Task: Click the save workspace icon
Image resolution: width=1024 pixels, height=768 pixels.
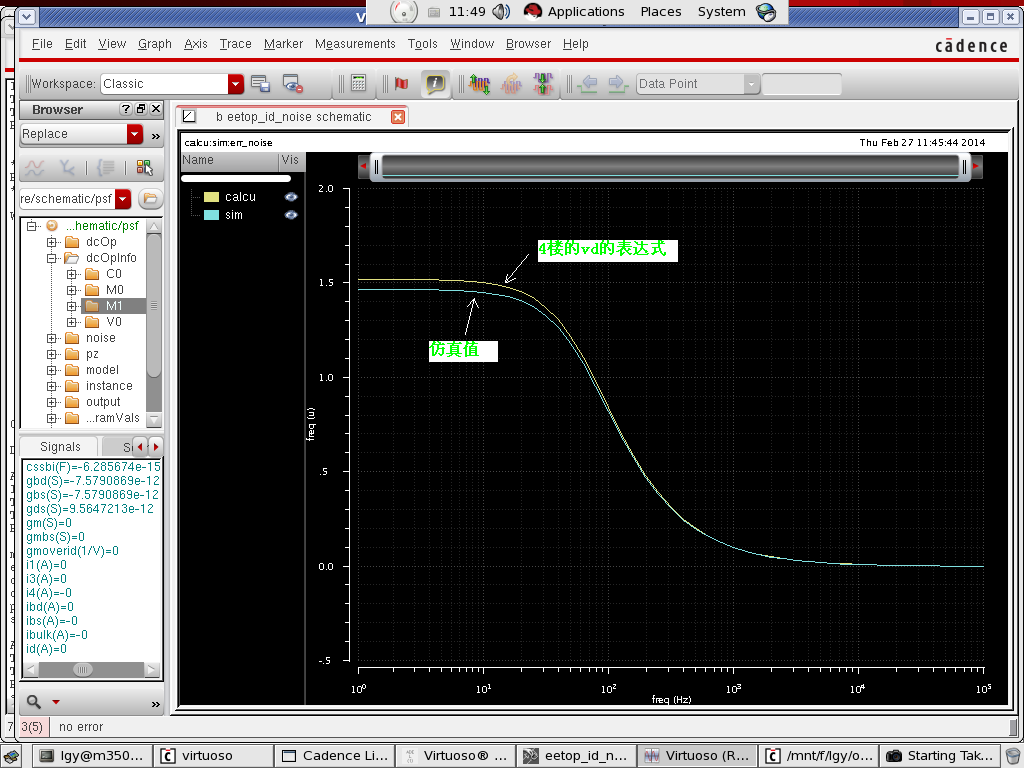Action: tap(260, 84)
